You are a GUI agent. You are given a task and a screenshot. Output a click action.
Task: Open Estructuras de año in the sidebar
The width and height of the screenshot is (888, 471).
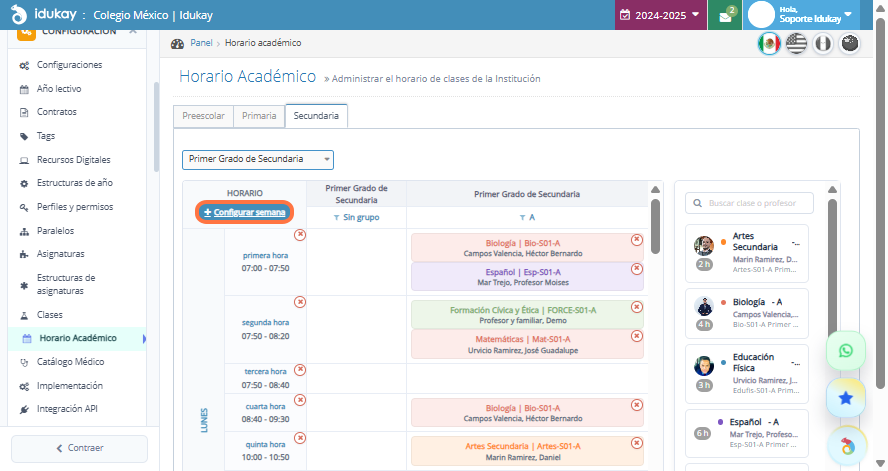pyautogui.click(x=75, y=183)
